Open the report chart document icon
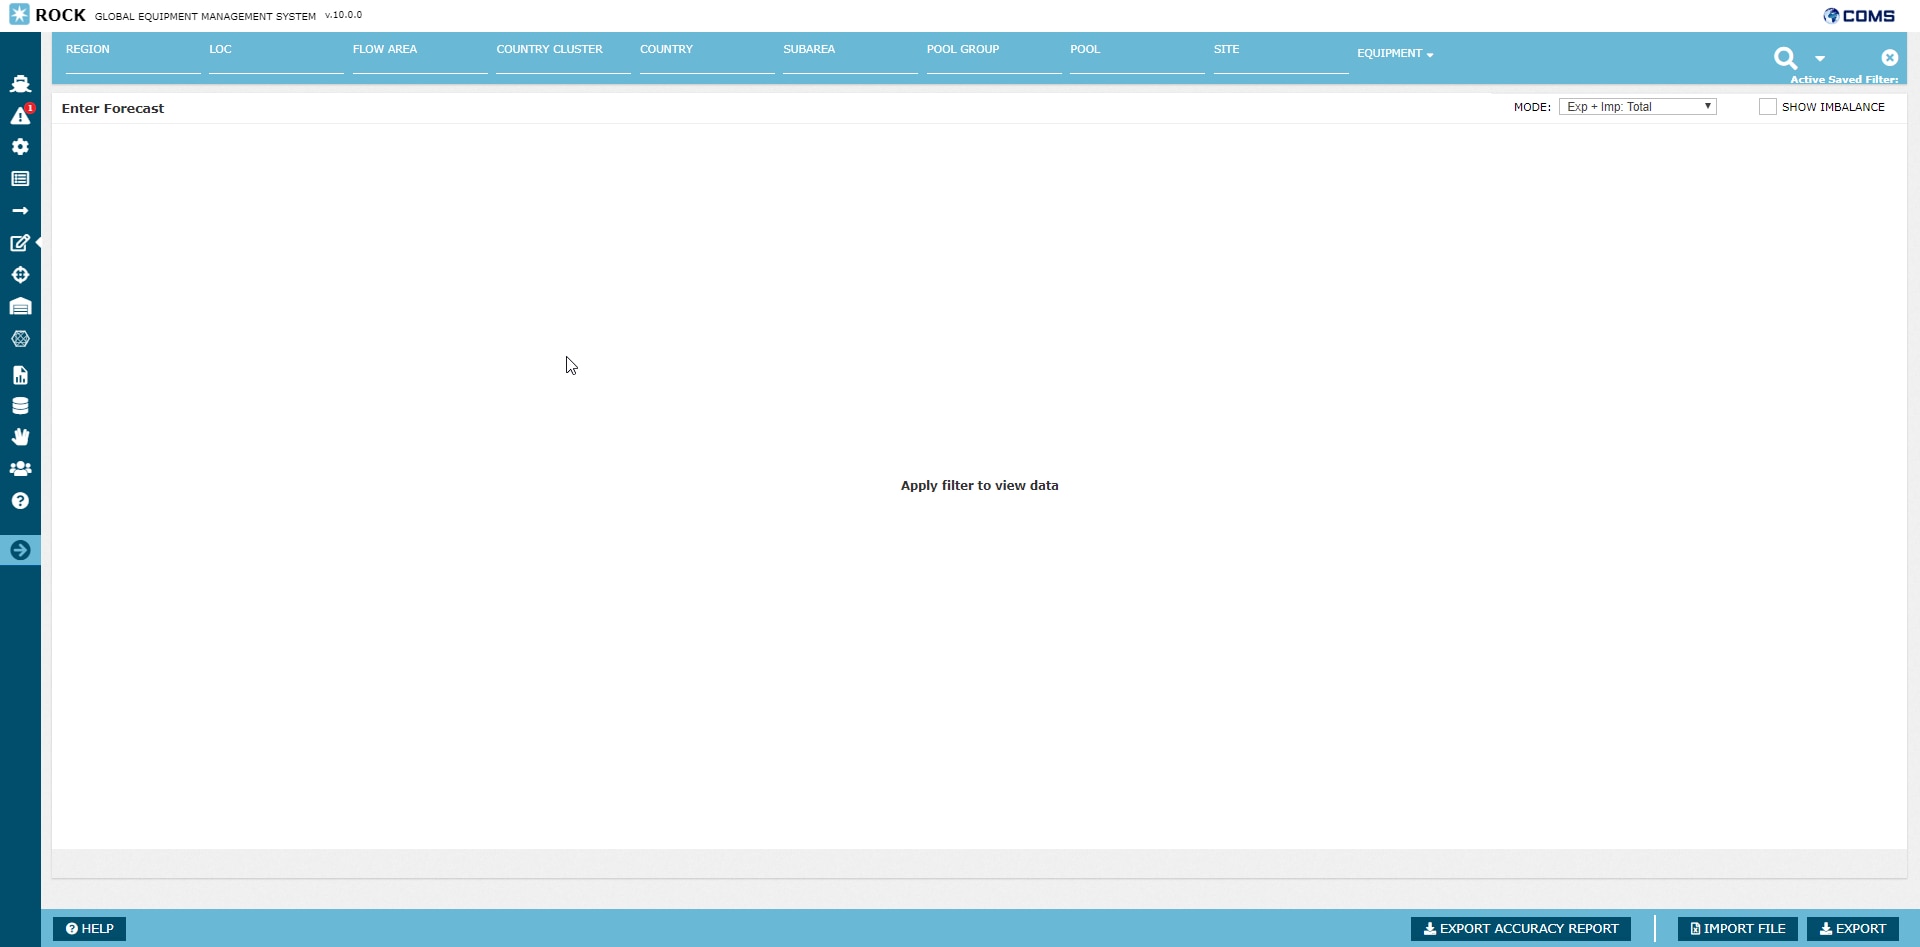 click(20, 375)
